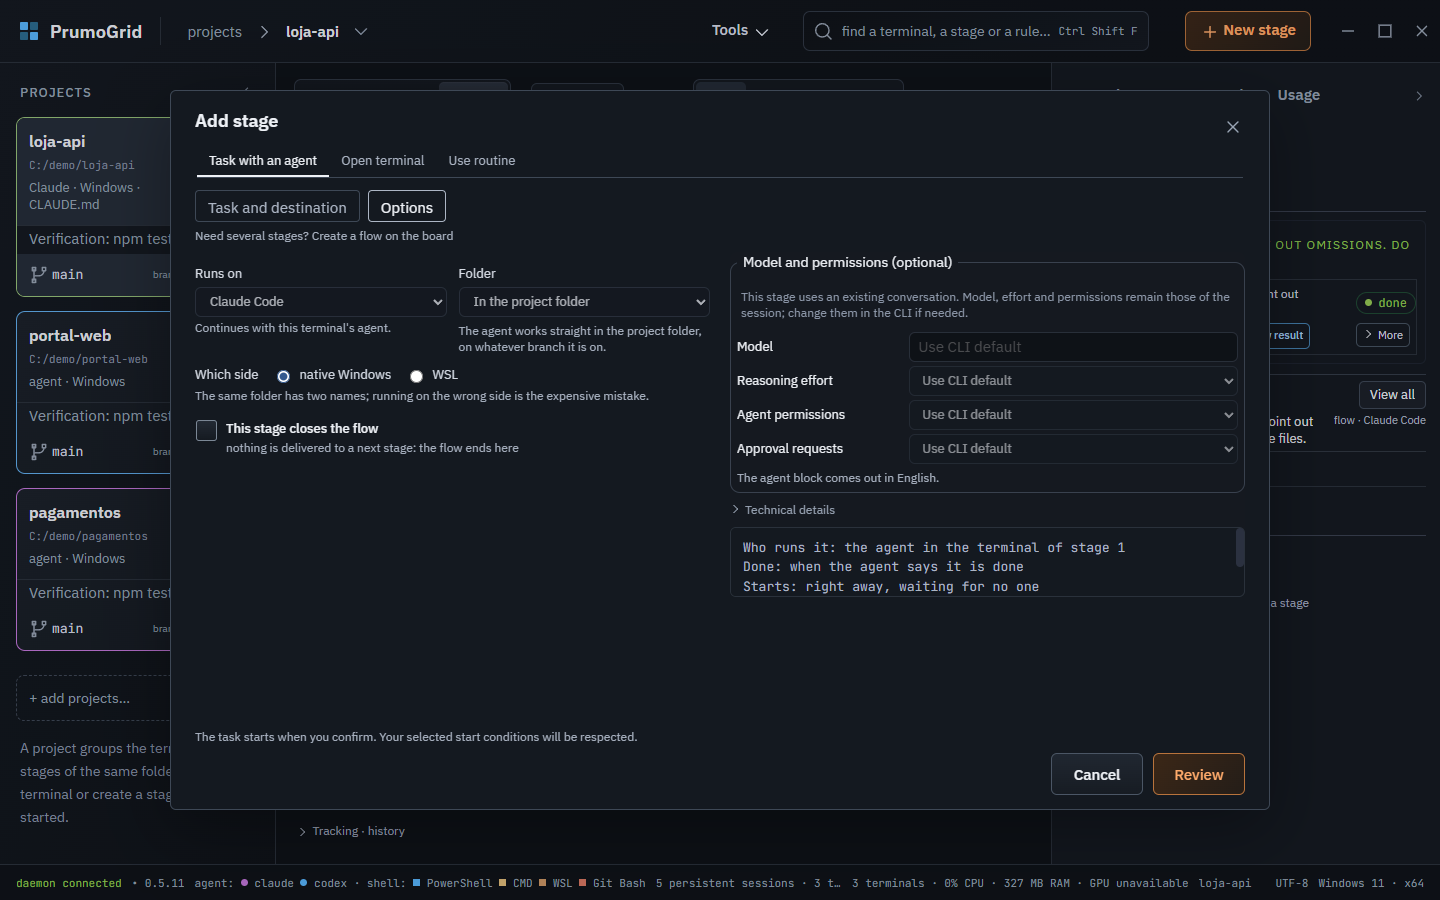Click the PrumoGrid logo icon
This screenshot has width=1440, height=900.
(29, 31)
